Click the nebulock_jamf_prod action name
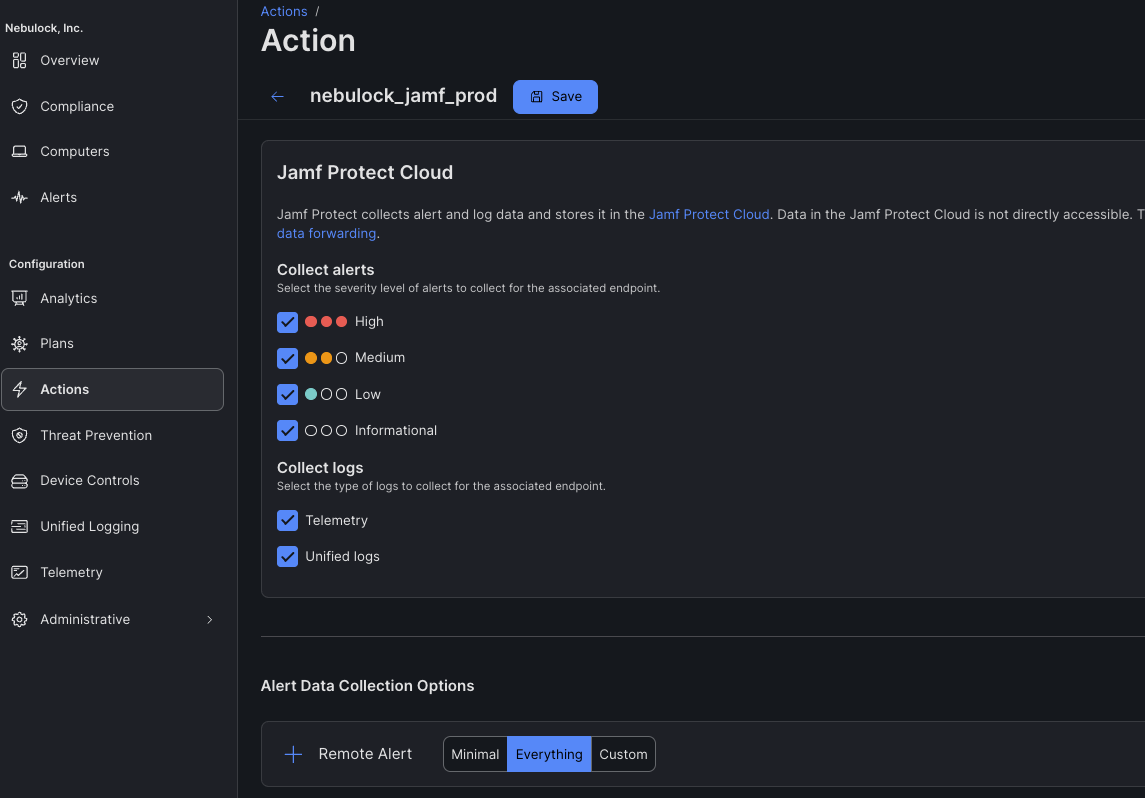Viewport: 1145px width, 798px height. pos(403,96)
